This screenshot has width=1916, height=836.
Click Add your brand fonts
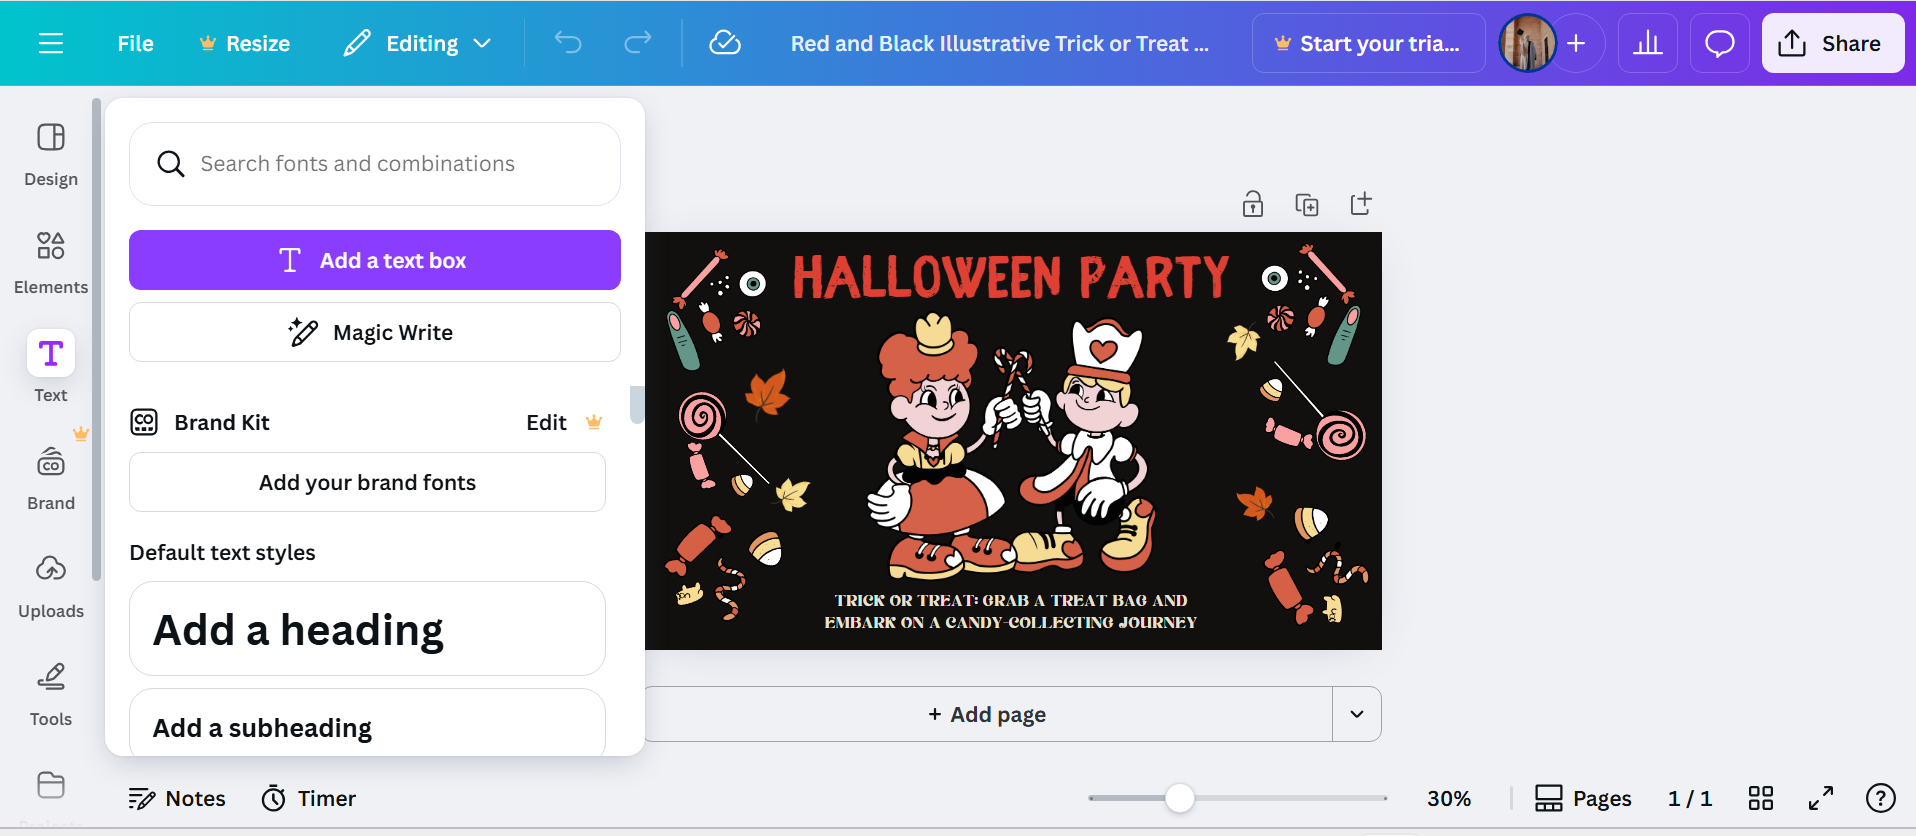[367, 482]
